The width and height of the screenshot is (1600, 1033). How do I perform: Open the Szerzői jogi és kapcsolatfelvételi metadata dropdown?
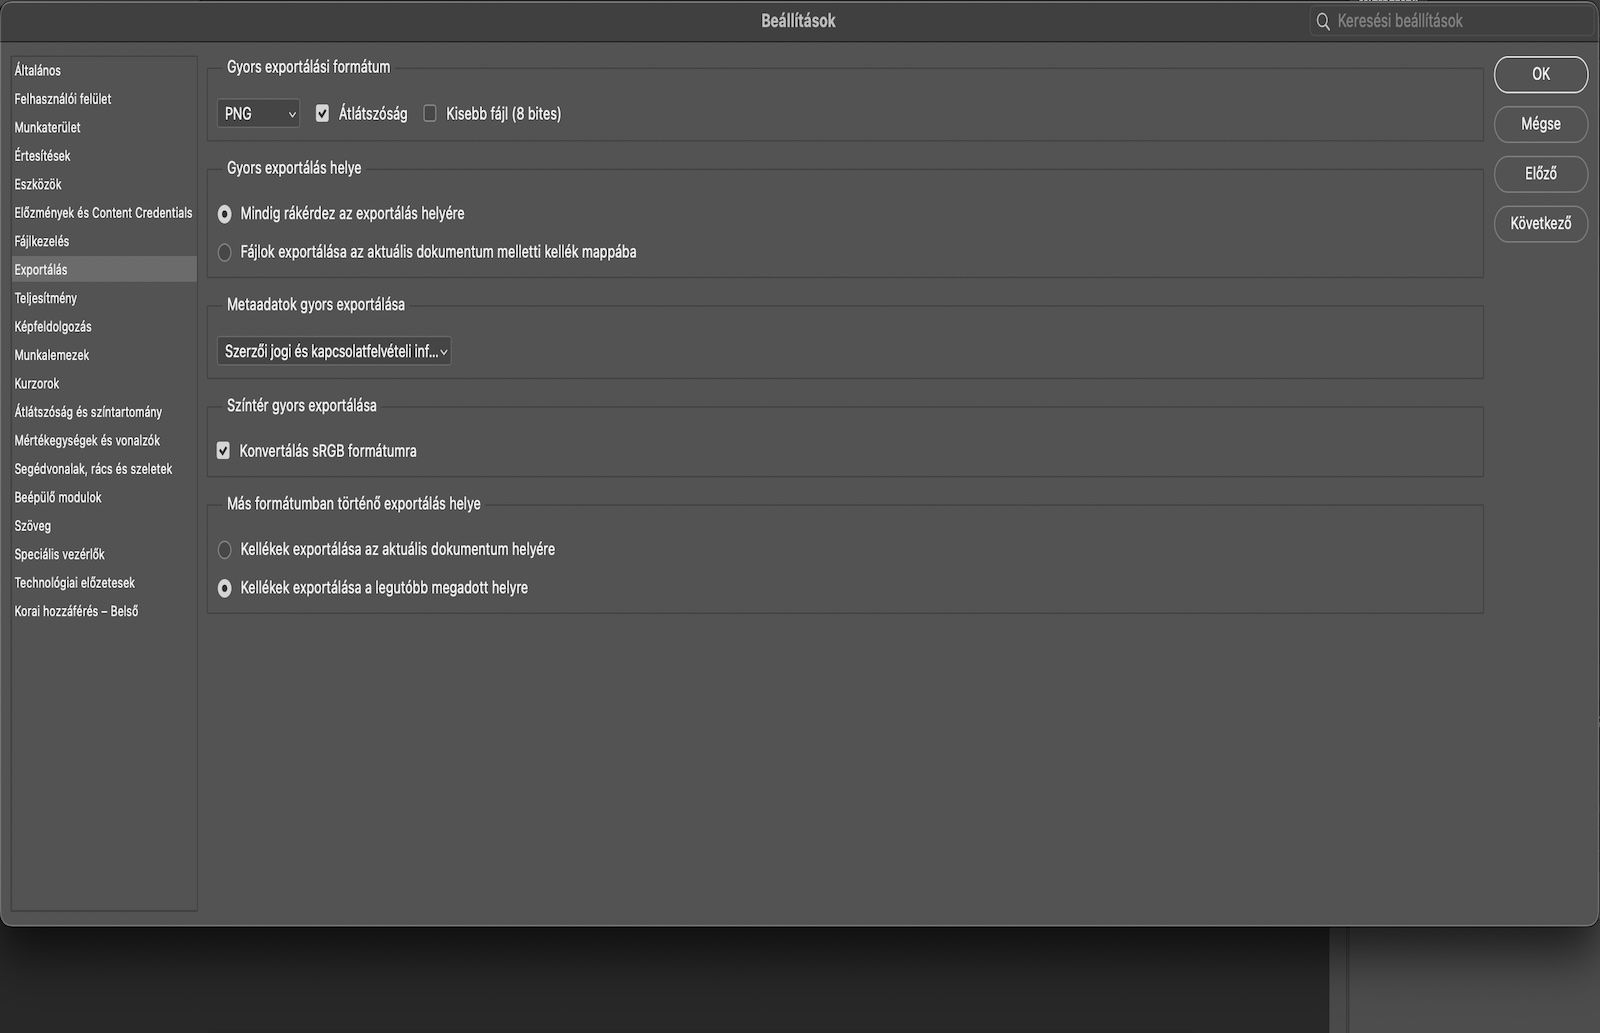click(334, 351)
